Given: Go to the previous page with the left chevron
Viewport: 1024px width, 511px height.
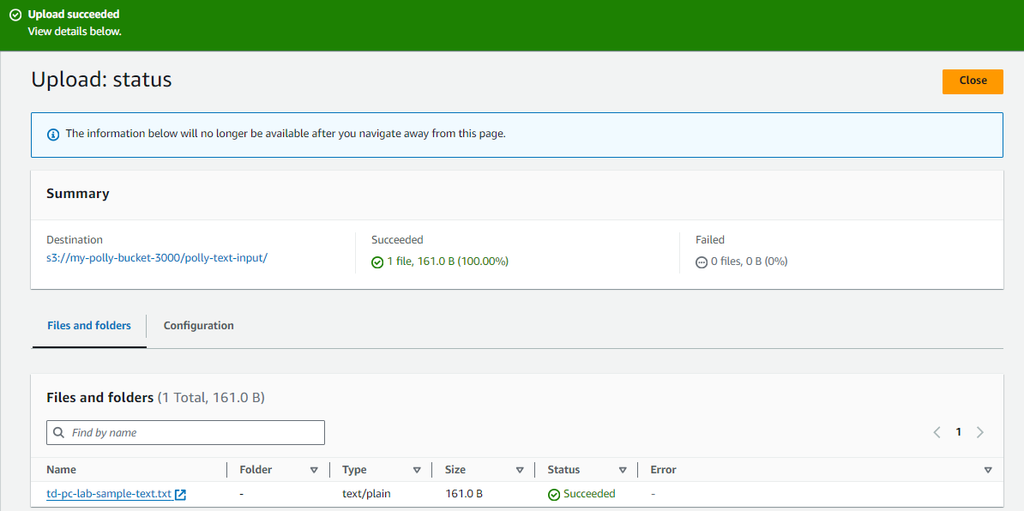Looking at the screenshot, I should click(x=937, y=432).
